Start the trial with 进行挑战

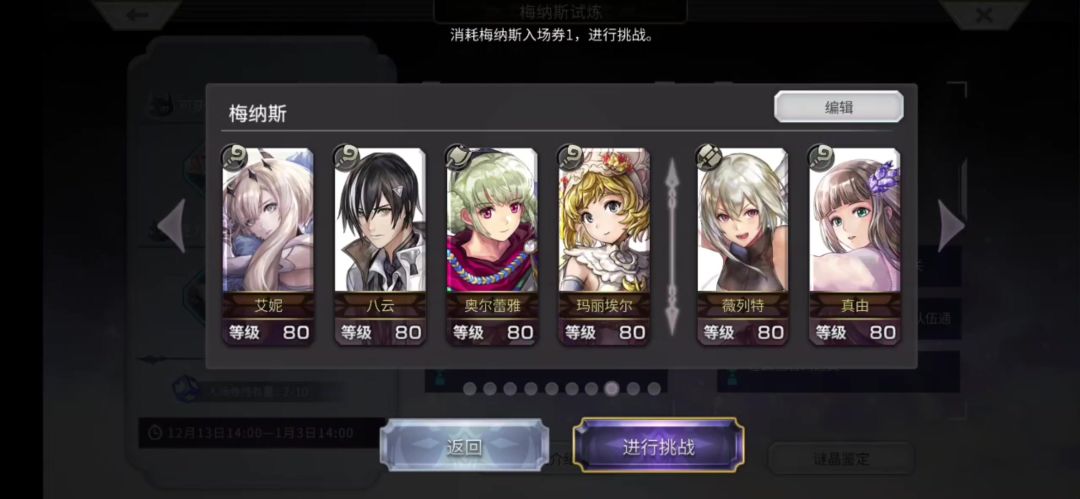tap(658, 447)
